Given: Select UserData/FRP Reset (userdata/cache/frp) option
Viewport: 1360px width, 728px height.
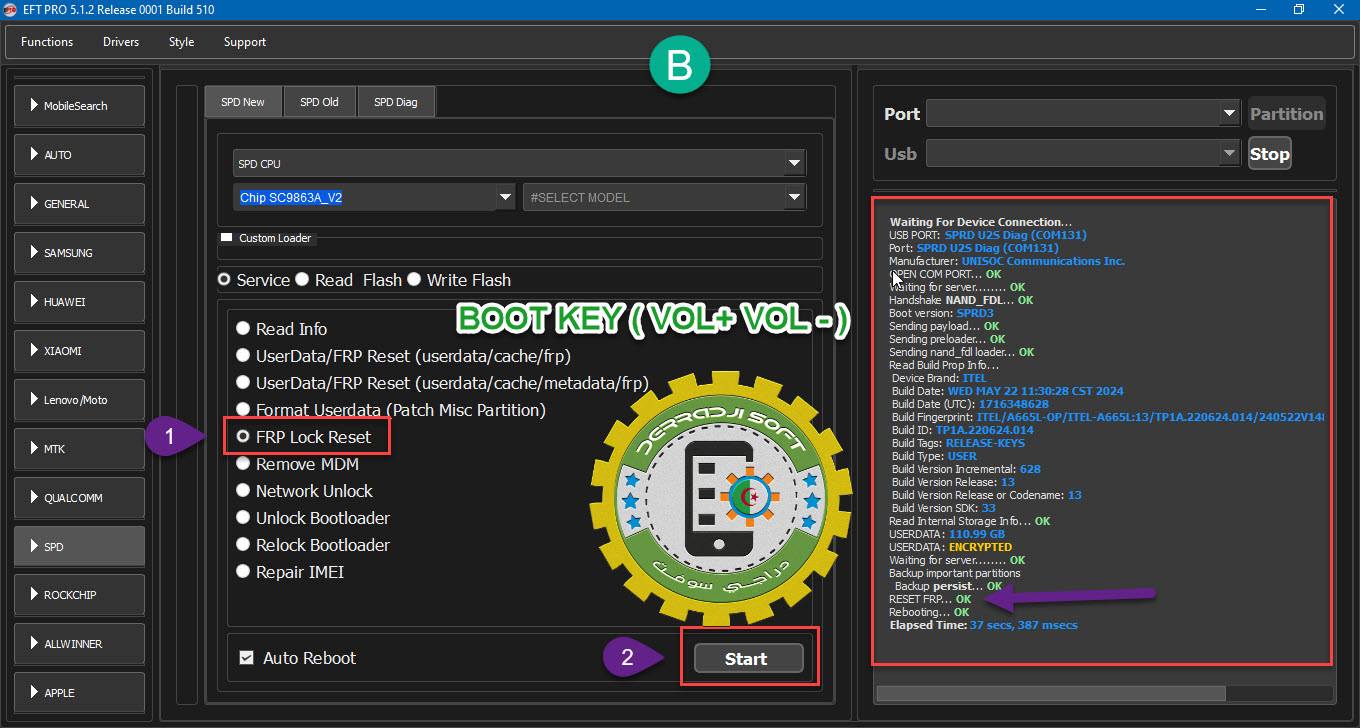Looking at the screenshot, I should [x=243, y=355].
